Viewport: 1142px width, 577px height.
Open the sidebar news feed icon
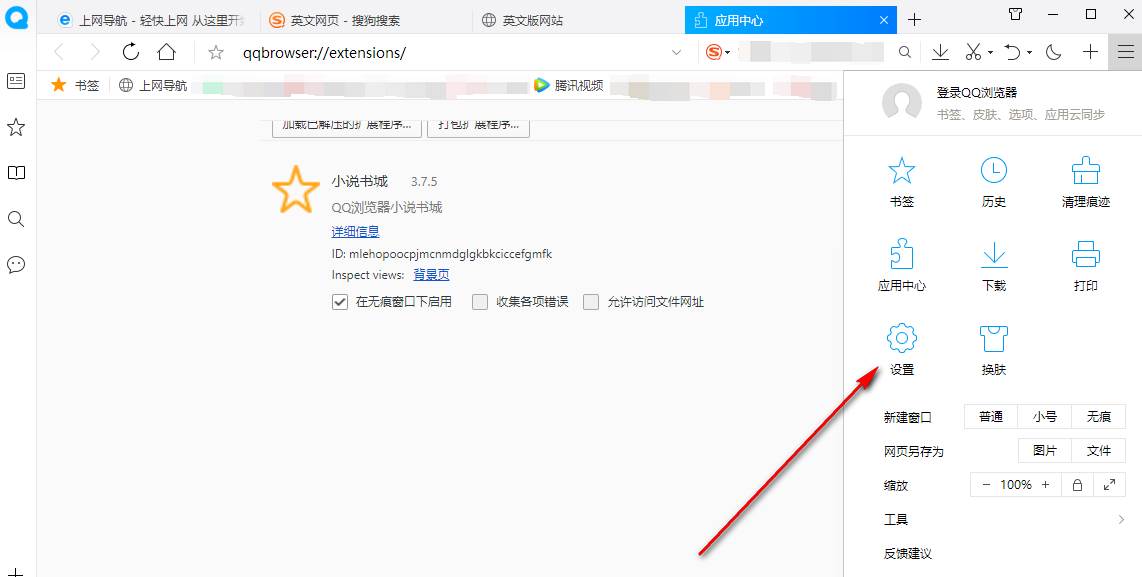pos(16,81)
